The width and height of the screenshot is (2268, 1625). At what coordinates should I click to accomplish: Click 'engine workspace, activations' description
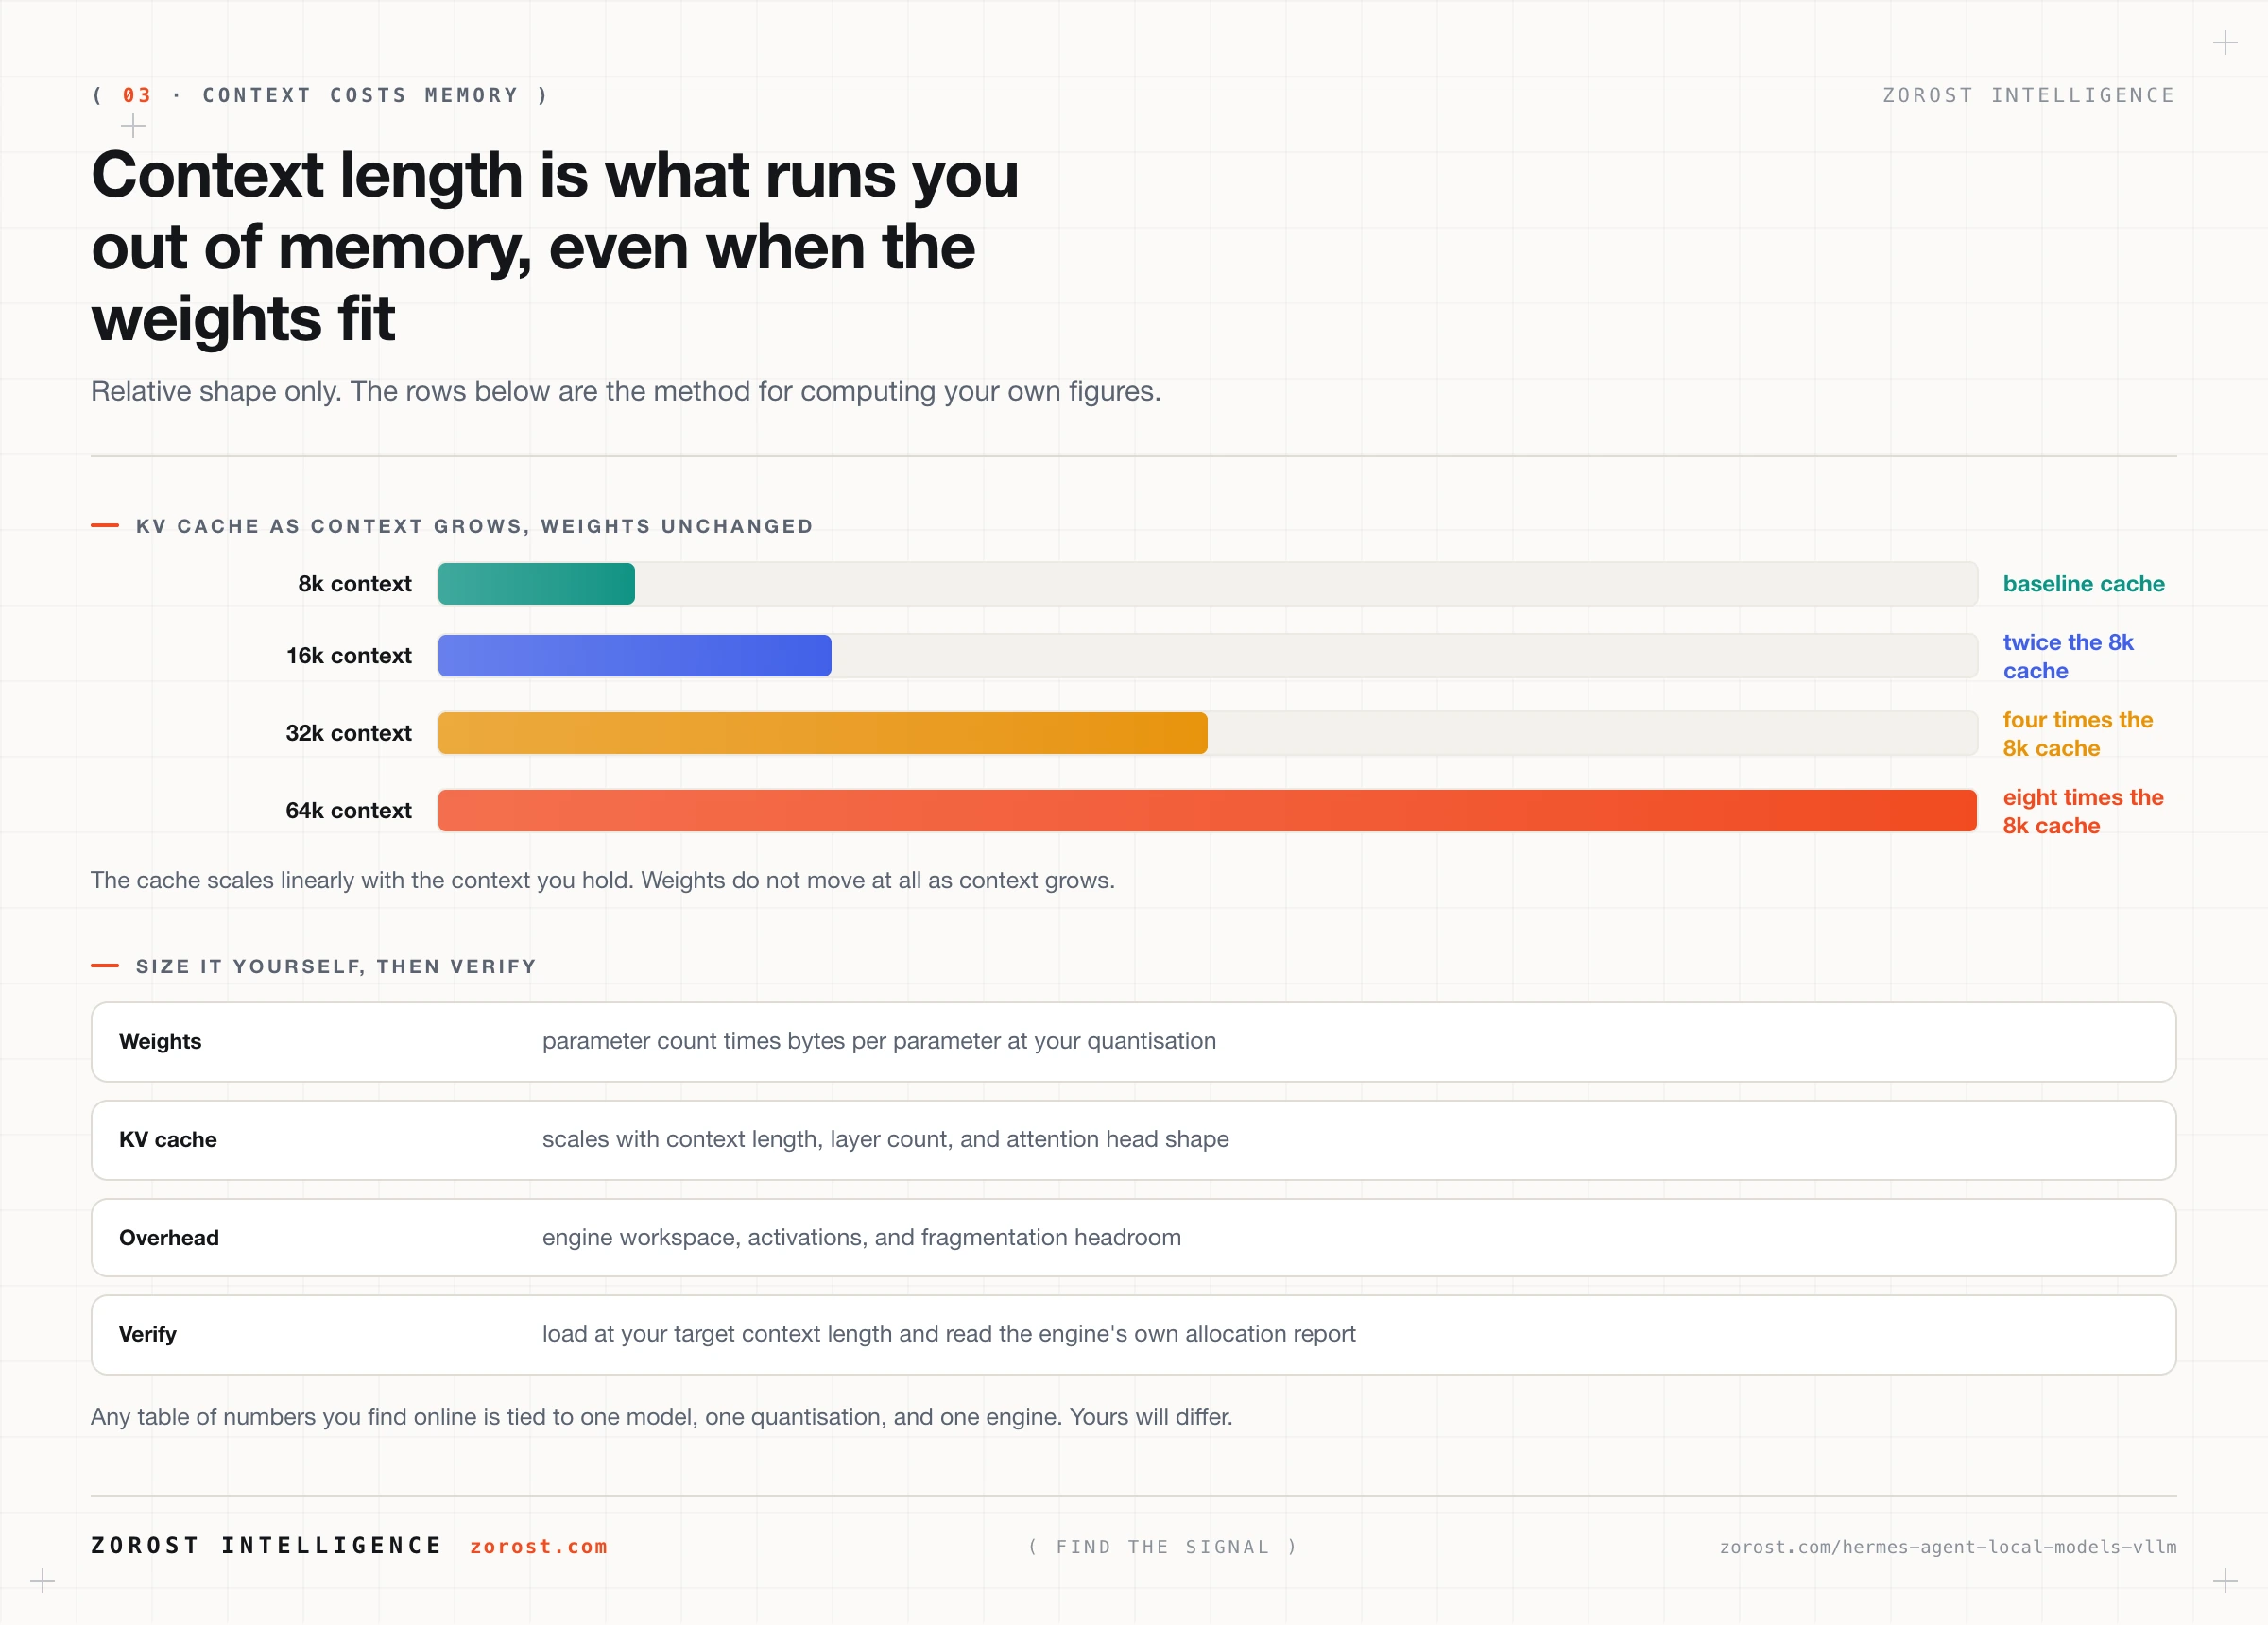point(861,1237)
